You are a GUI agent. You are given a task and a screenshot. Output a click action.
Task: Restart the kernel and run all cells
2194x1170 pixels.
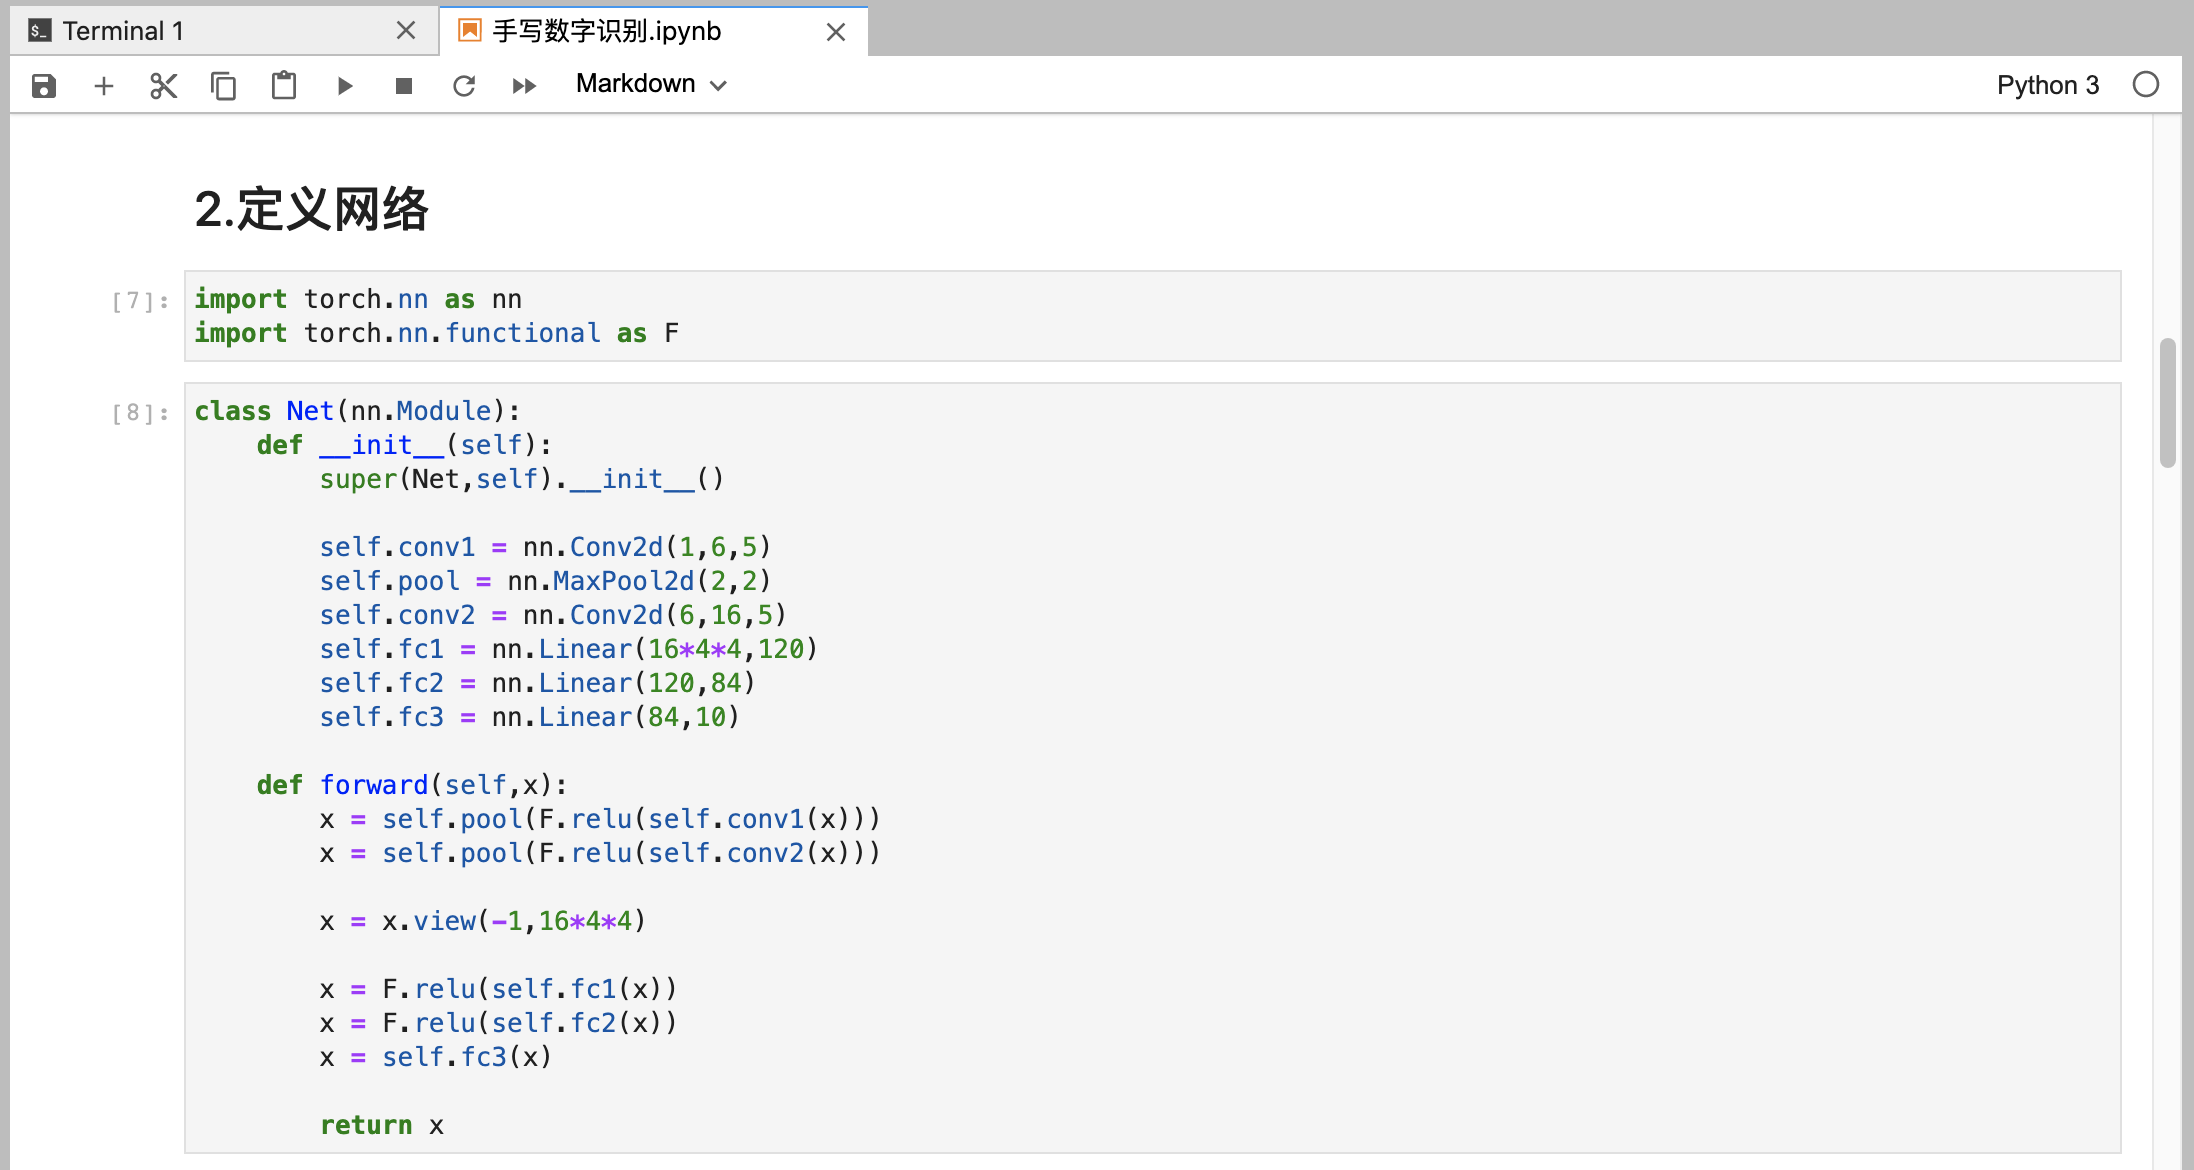(x=524, y=86)
